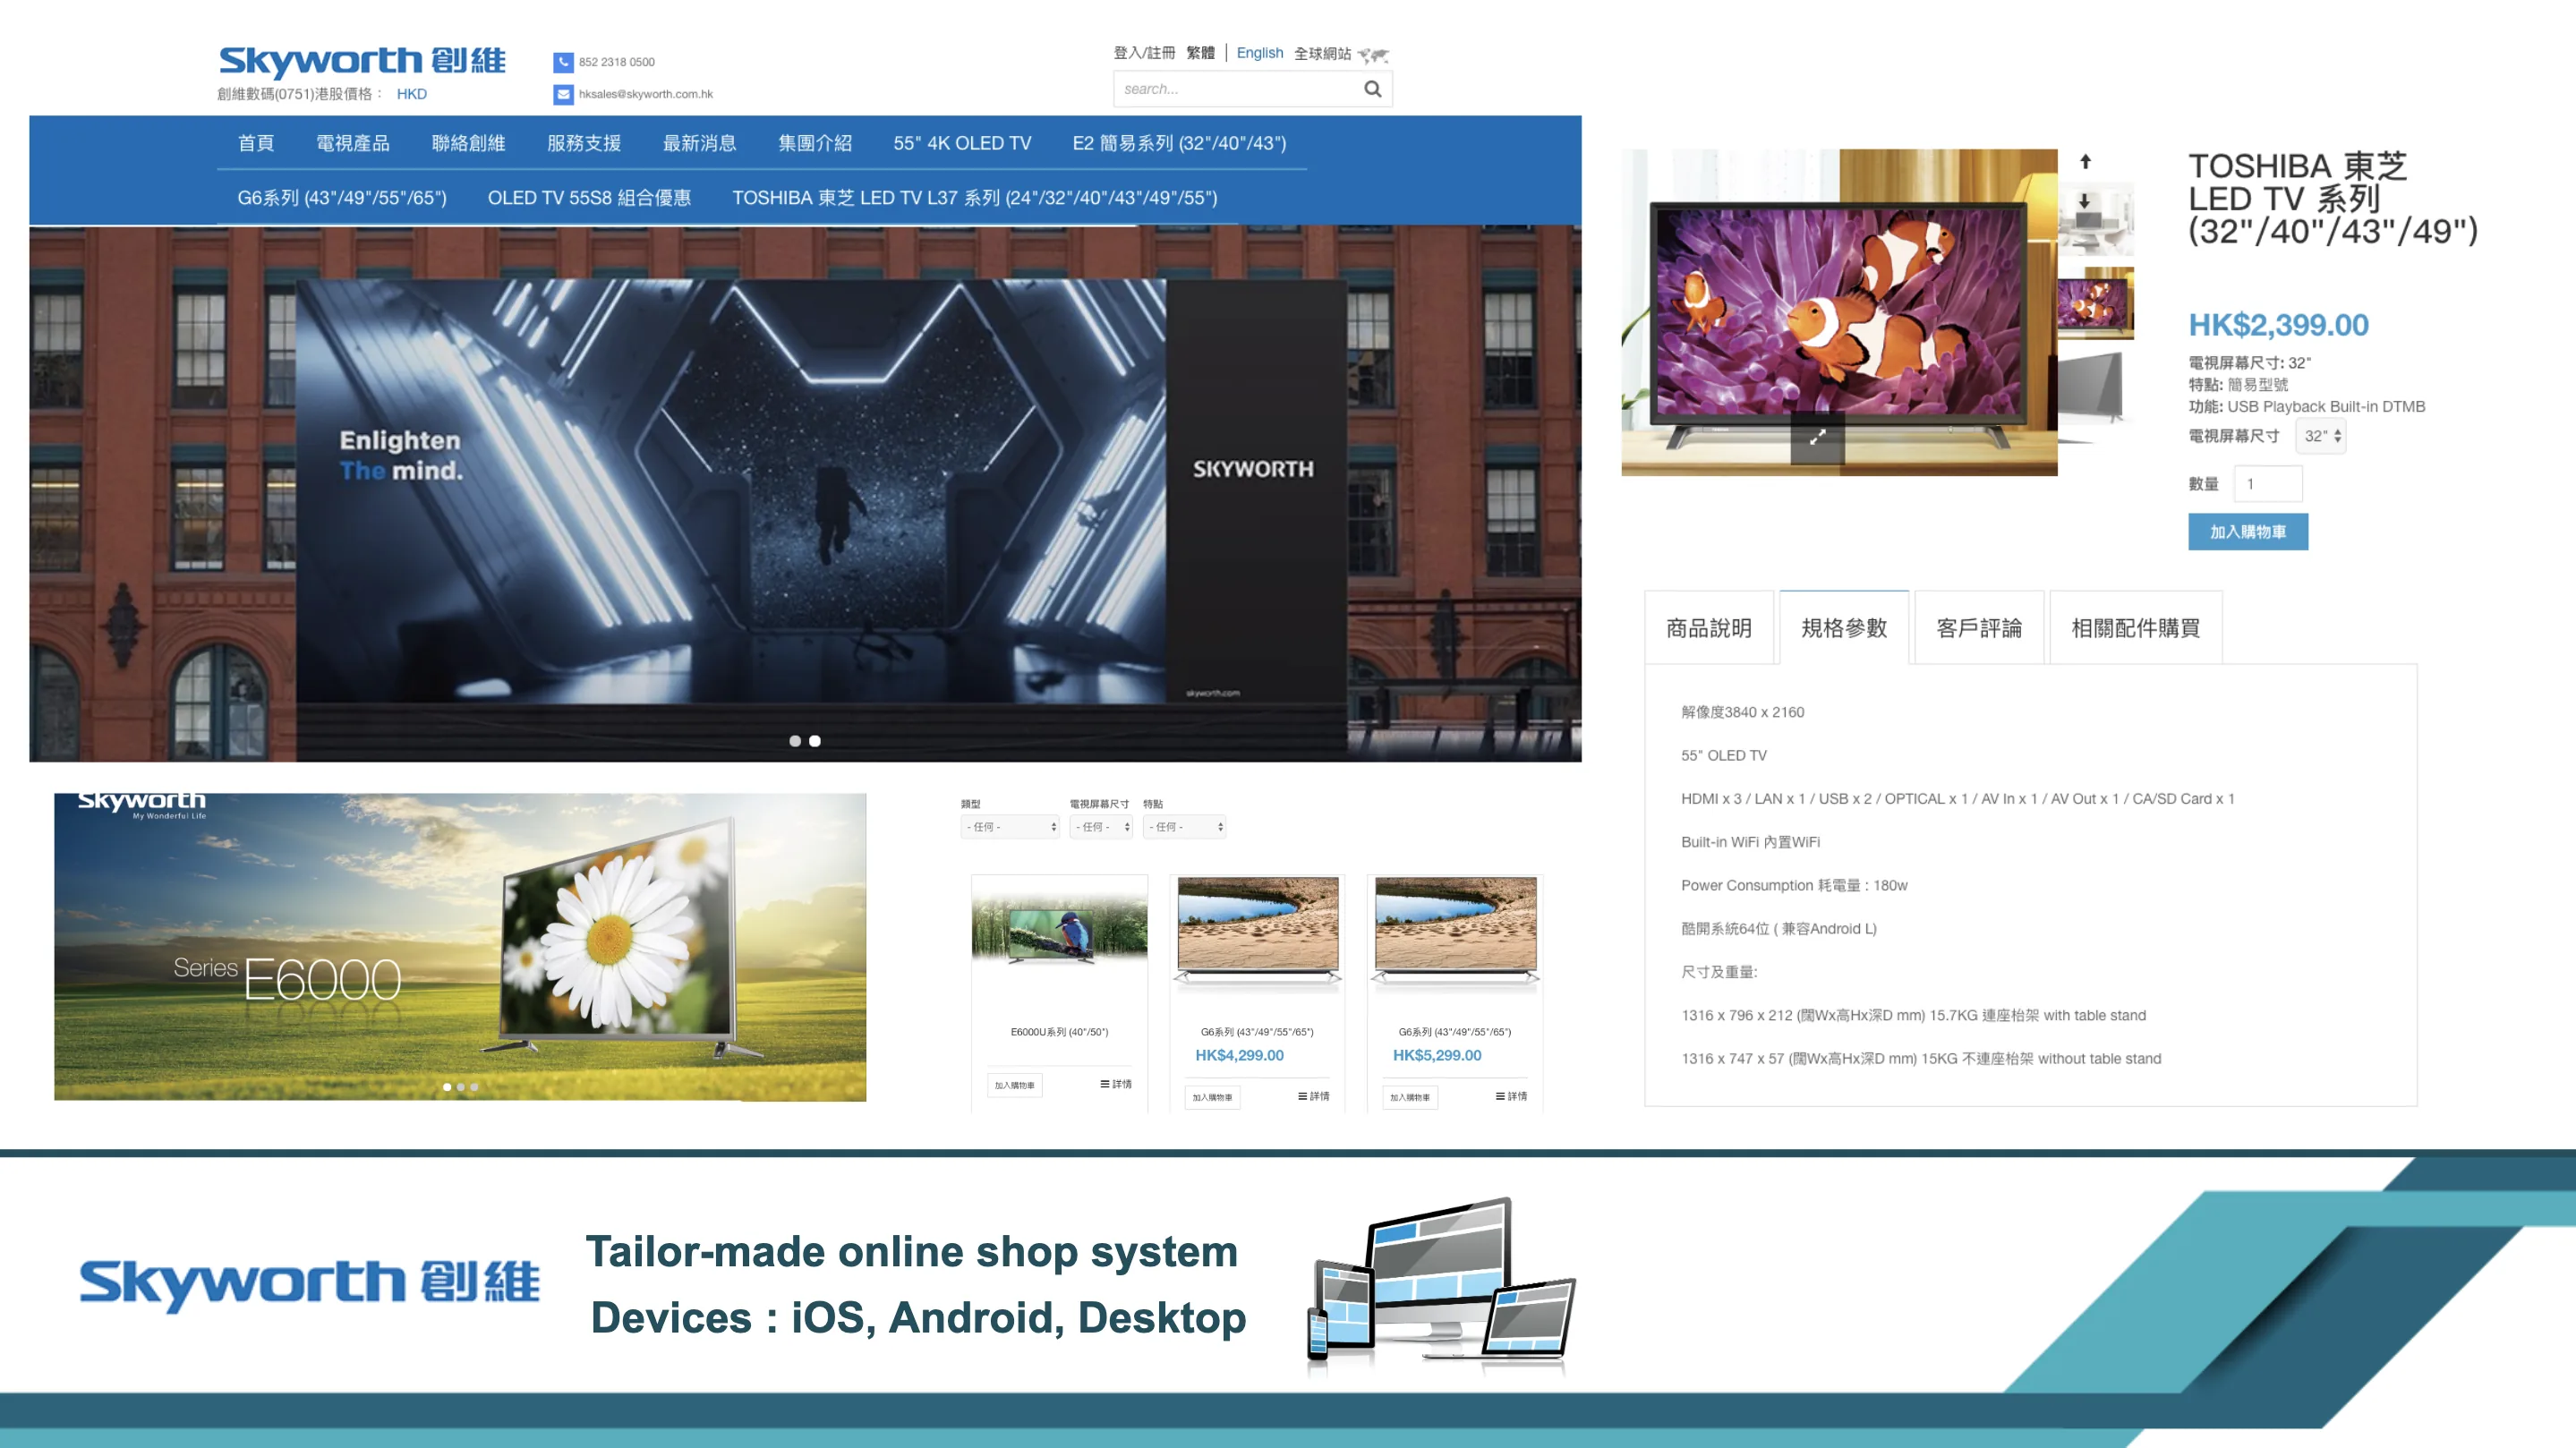Open the 32" screen size selector on the Toshiba page
This screenshot has height=1448, width=2576.
[x=2321, y=436]
